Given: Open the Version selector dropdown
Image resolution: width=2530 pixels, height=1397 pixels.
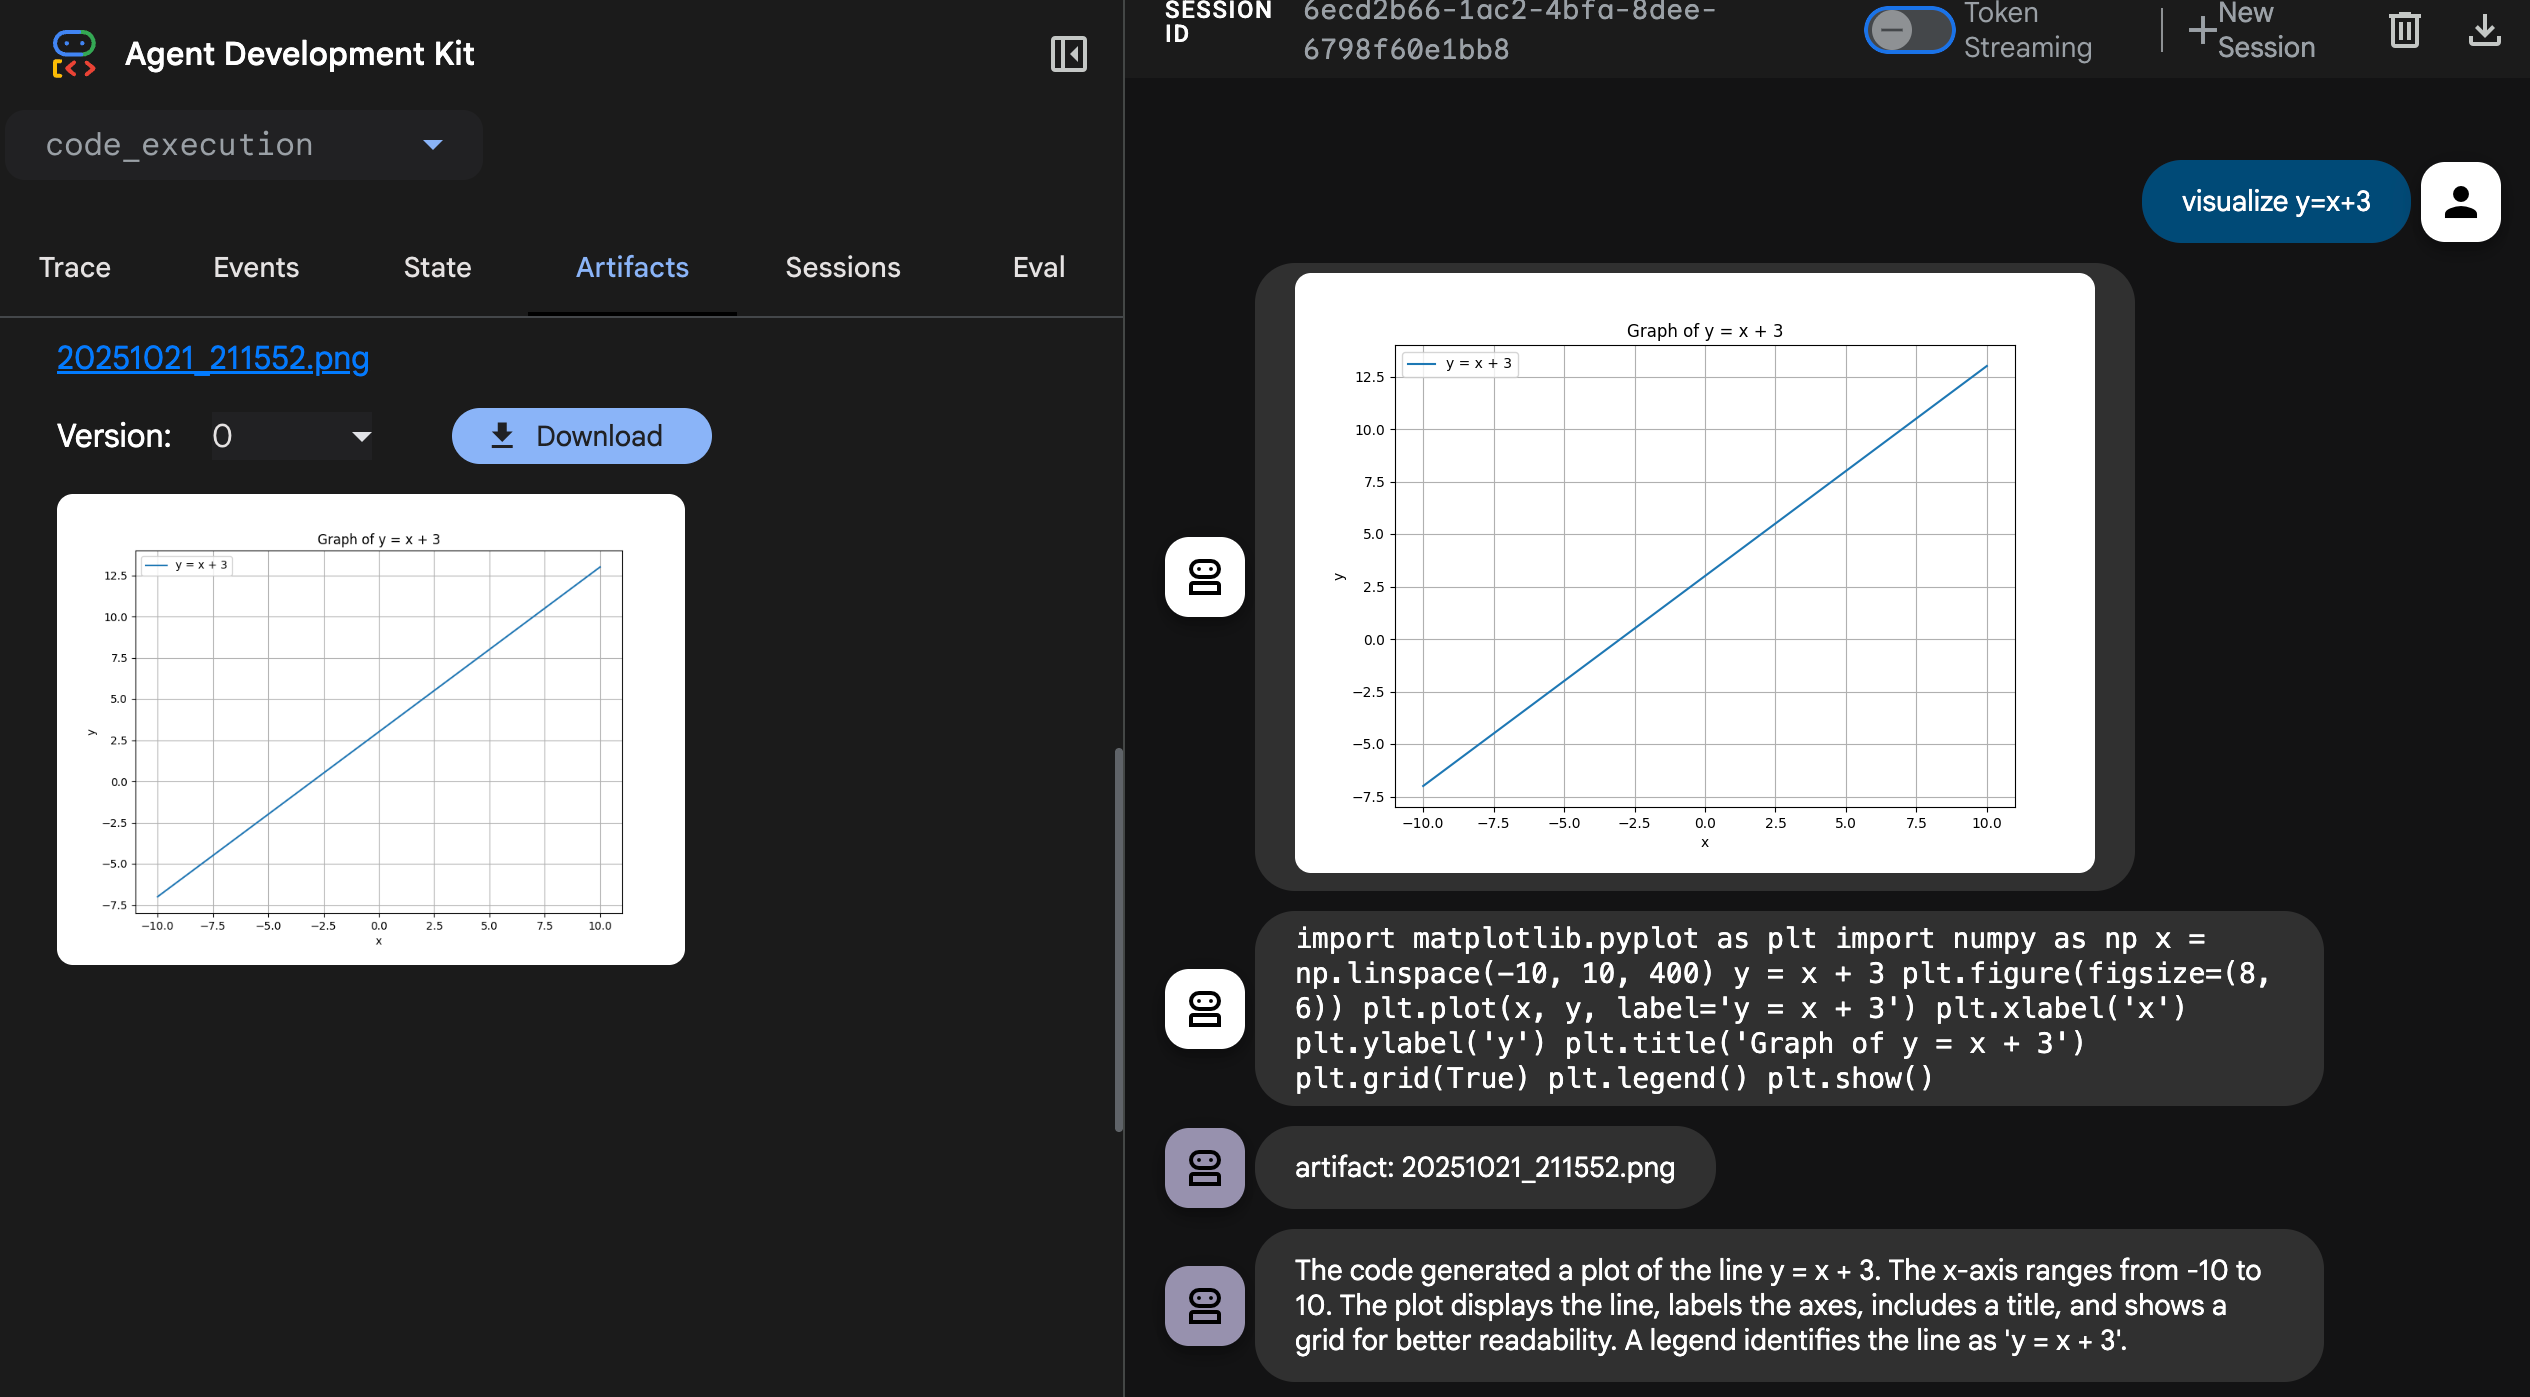Looking at the screenshot, I should 291,436.
